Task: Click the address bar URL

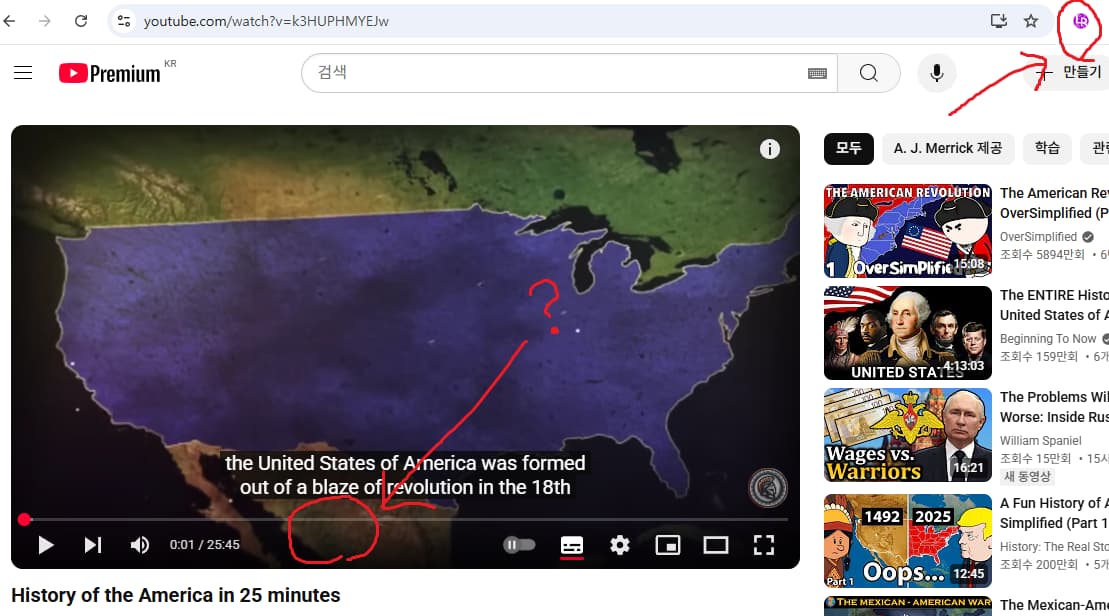Action: [x=266, y=21]
